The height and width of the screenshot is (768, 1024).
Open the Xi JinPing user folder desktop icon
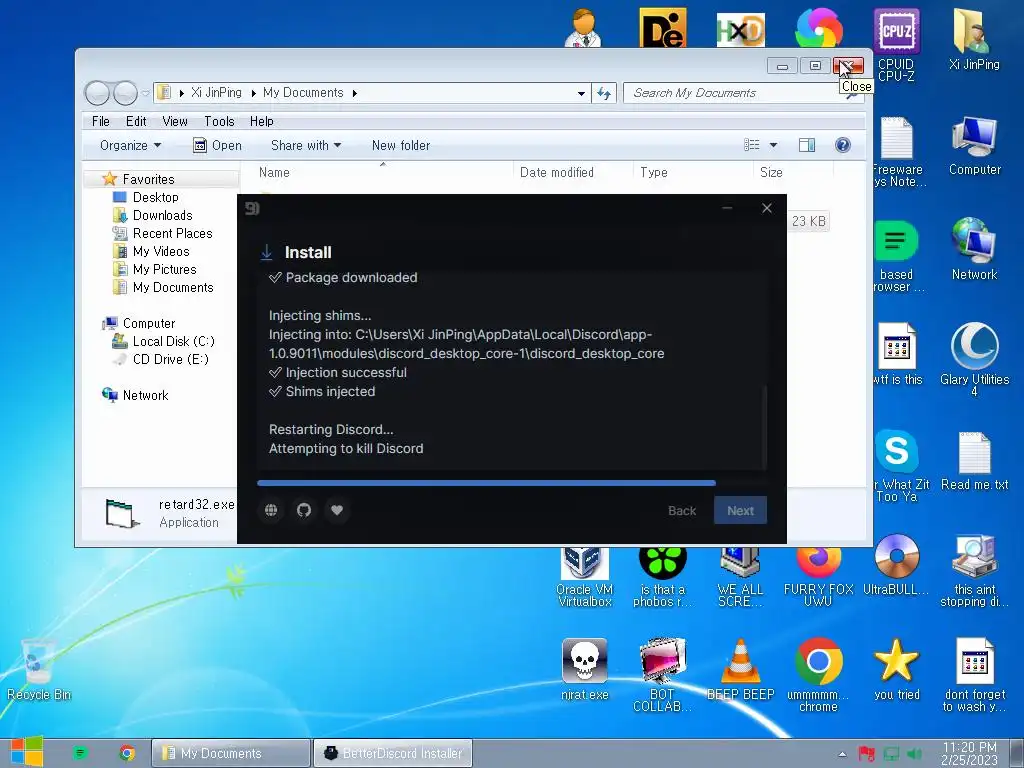[x=974, y=39]
